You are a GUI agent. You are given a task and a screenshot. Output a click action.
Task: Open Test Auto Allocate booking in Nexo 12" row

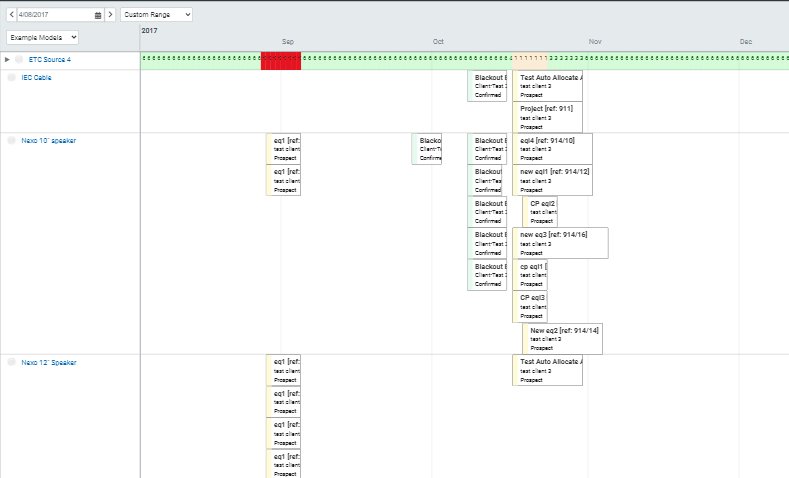coord(547,370)
